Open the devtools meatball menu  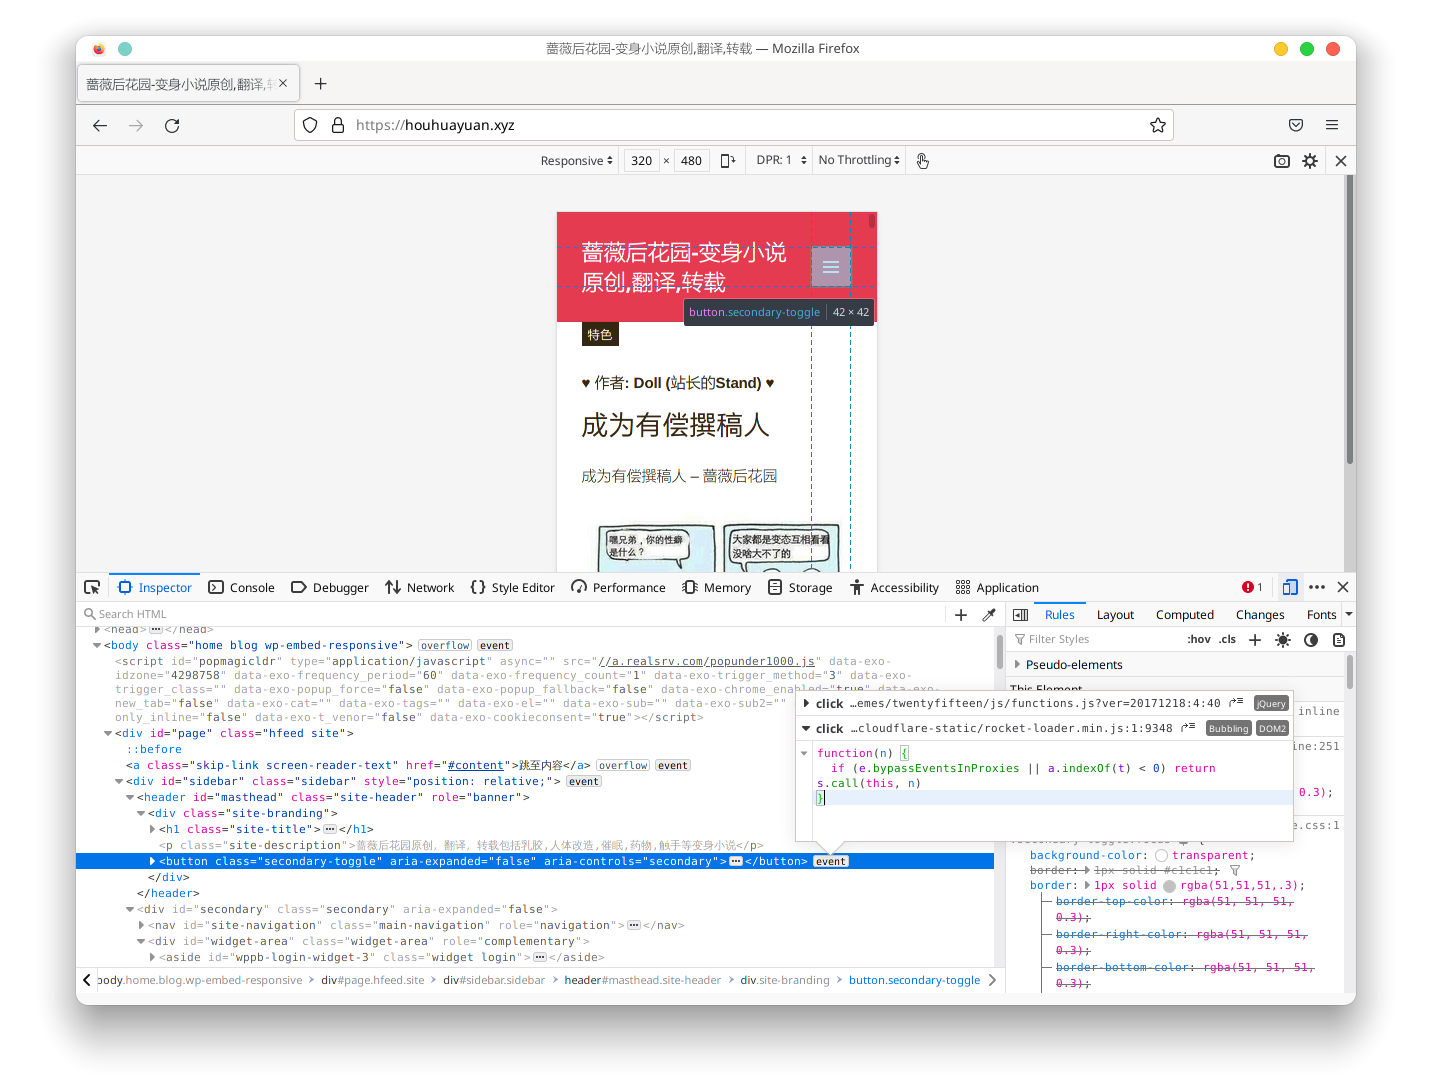click(1317, 587)
